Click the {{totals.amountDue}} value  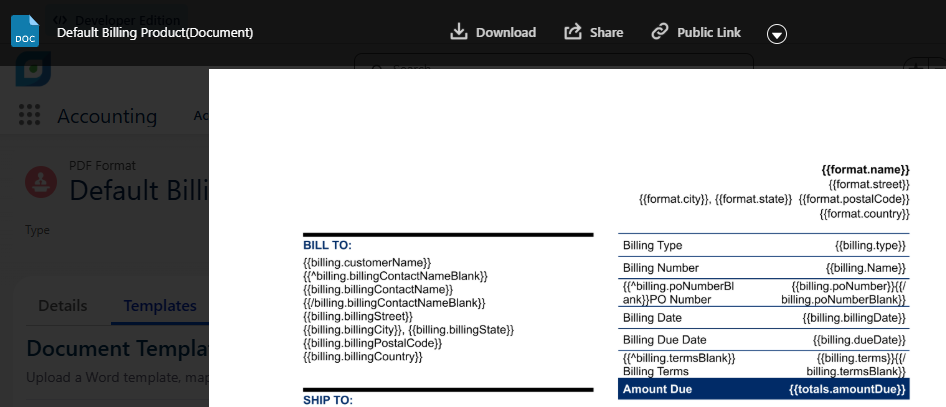coord(848,389)
